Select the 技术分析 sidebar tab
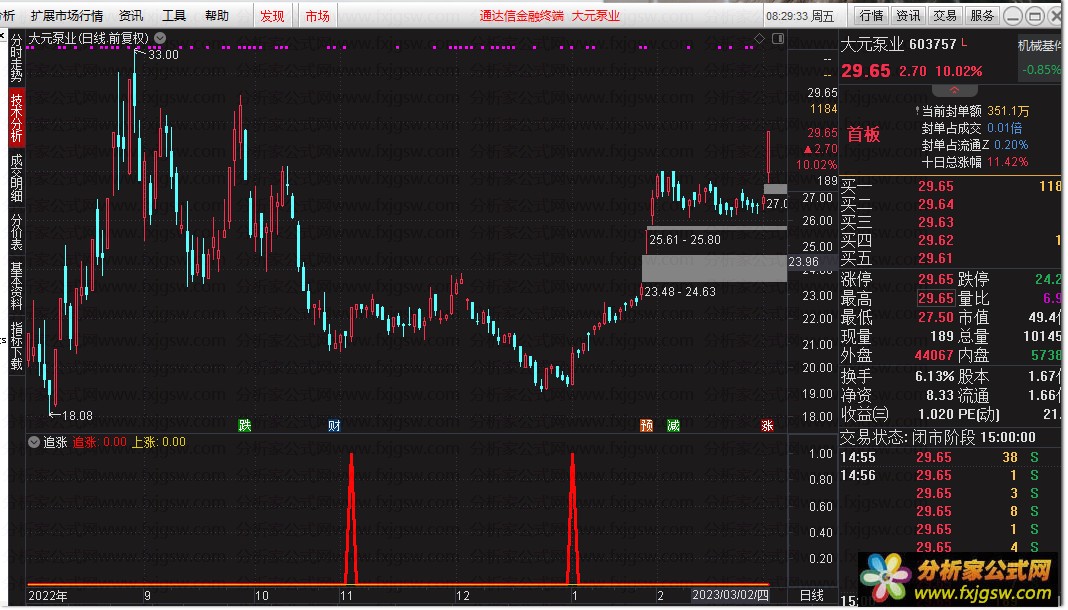 click(x=16, y=117)
